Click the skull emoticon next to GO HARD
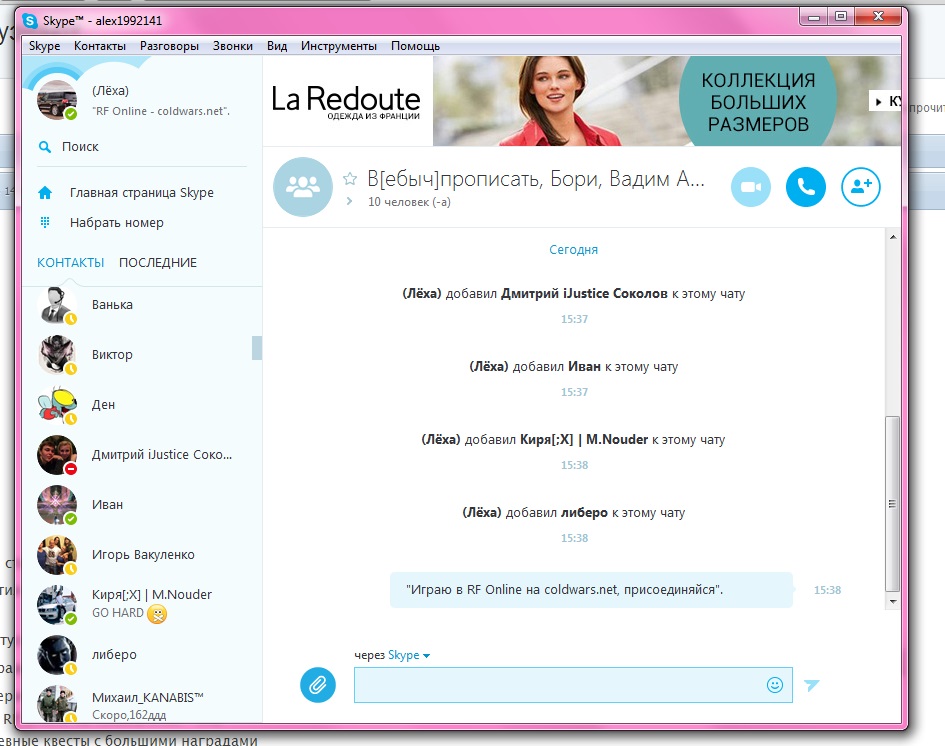 click(157, 613)
